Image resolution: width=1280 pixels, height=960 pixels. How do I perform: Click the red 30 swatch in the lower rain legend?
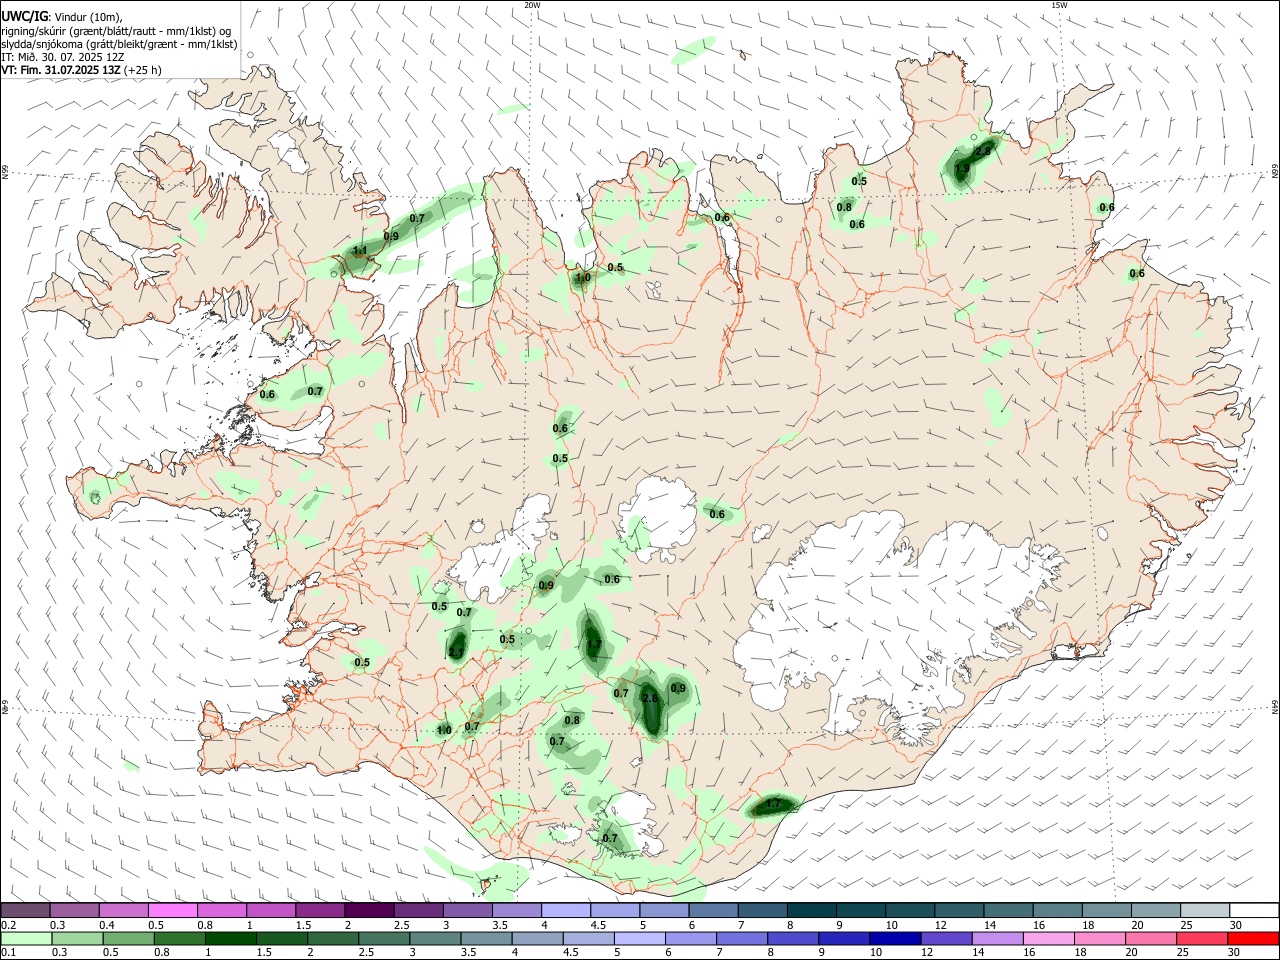pos(1253,938)
